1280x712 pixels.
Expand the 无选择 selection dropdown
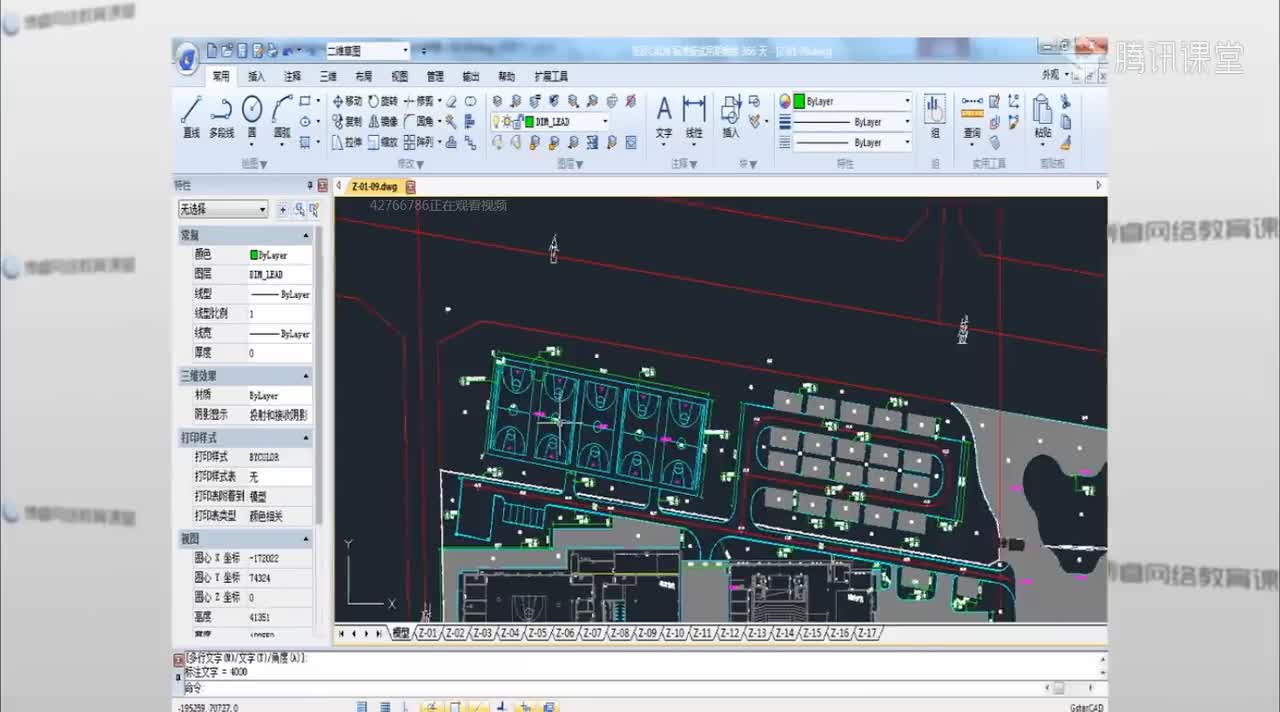click(x=263, y=209)
